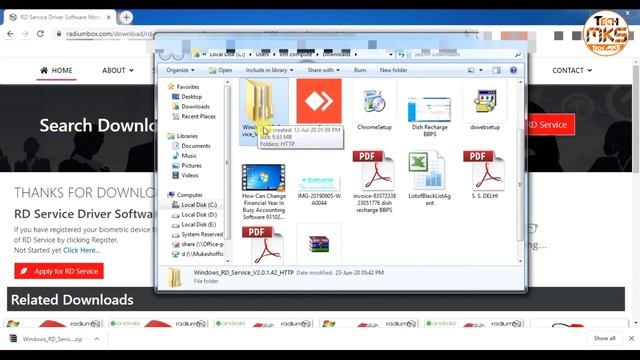
Task: Close the Chrome downloads bar
Action: click(x=631, y=338)
